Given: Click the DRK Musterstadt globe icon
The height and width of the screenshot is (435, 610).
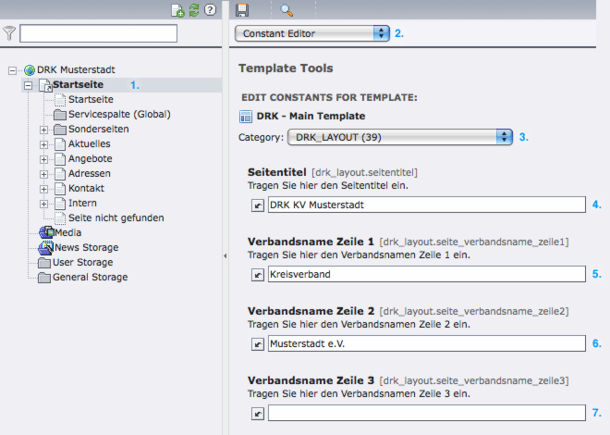Looking at the screenshot, I should [30, 70].
